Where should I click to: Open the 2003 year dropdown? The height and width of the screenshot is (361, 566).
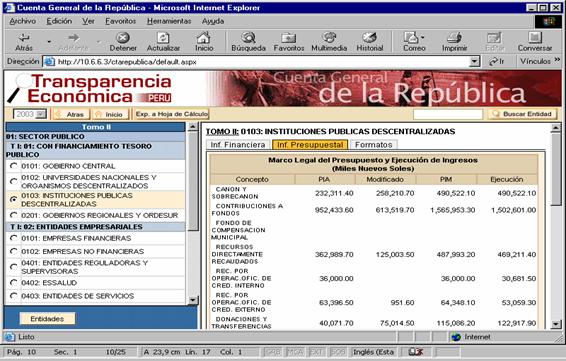[30, 114]
